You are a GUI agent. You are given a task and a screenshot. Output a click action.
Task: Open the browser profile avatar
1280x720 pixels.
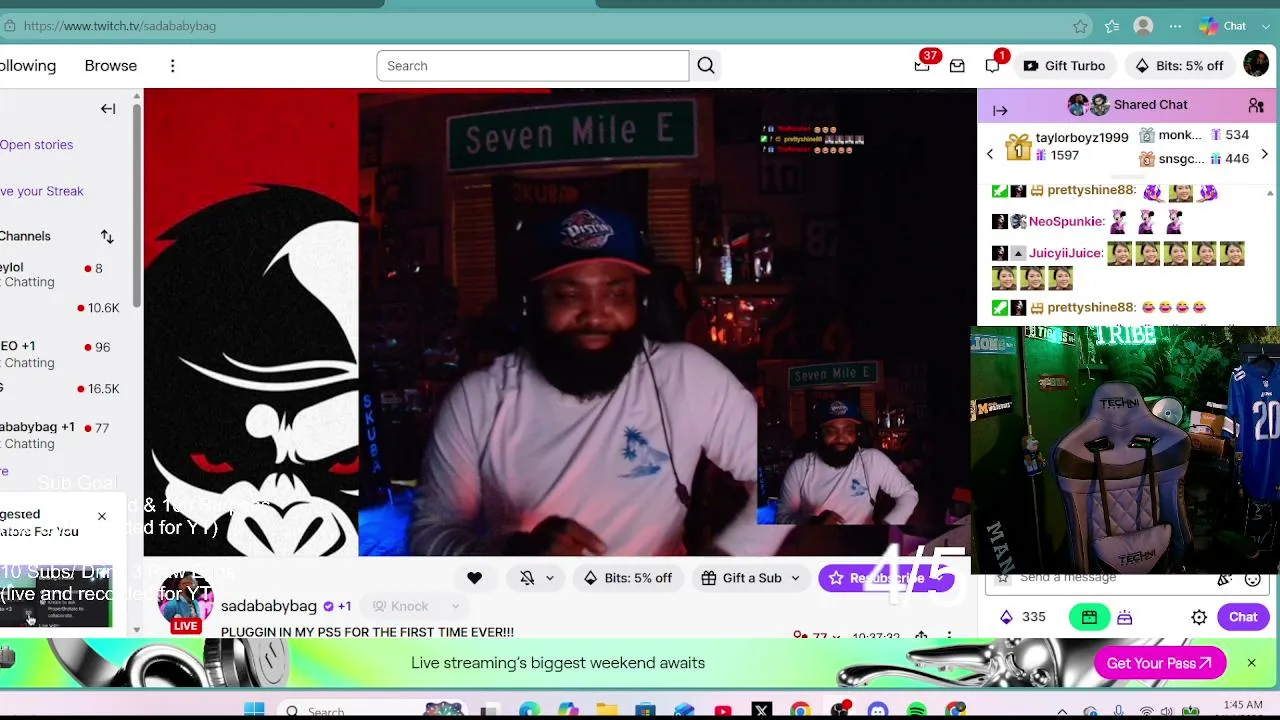click(1143, 26)
